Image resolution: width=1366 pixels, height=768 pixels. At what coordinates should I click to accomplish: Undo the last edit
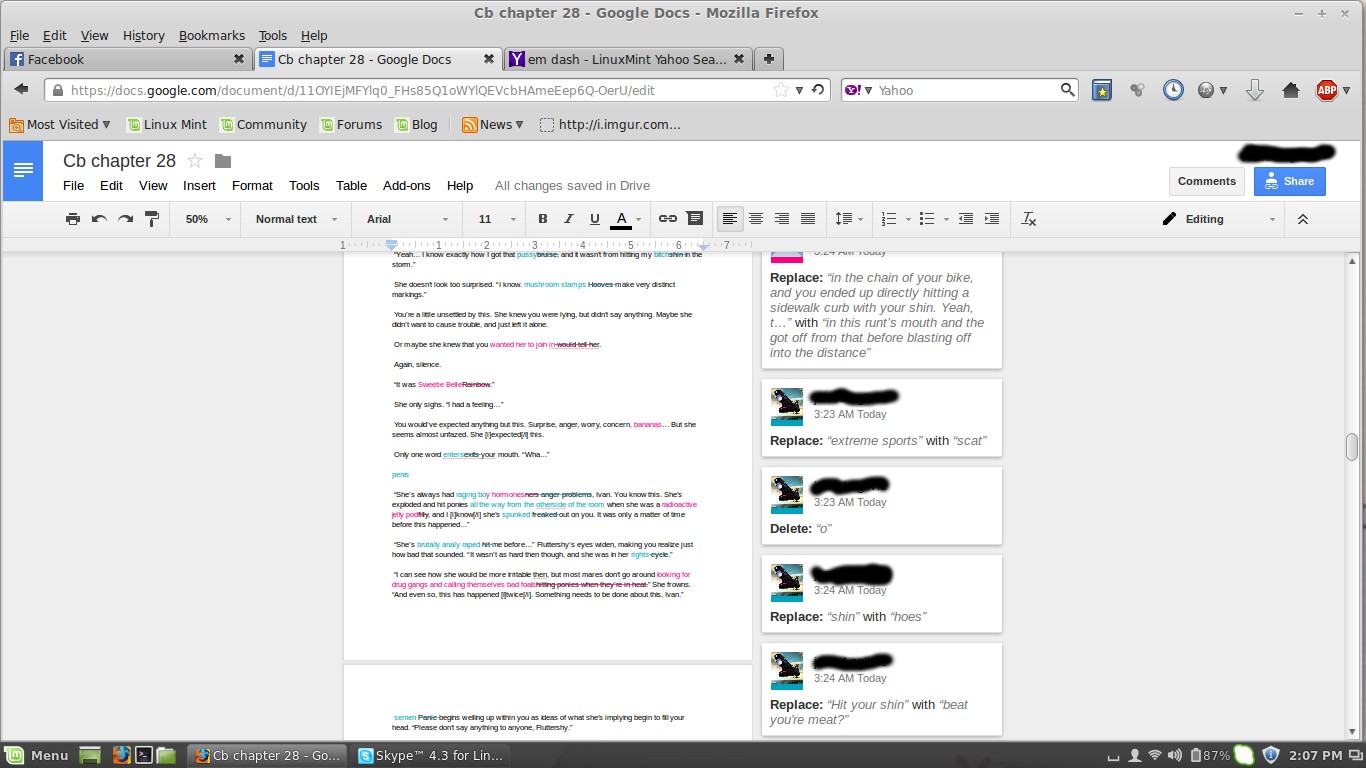(99, 219)
